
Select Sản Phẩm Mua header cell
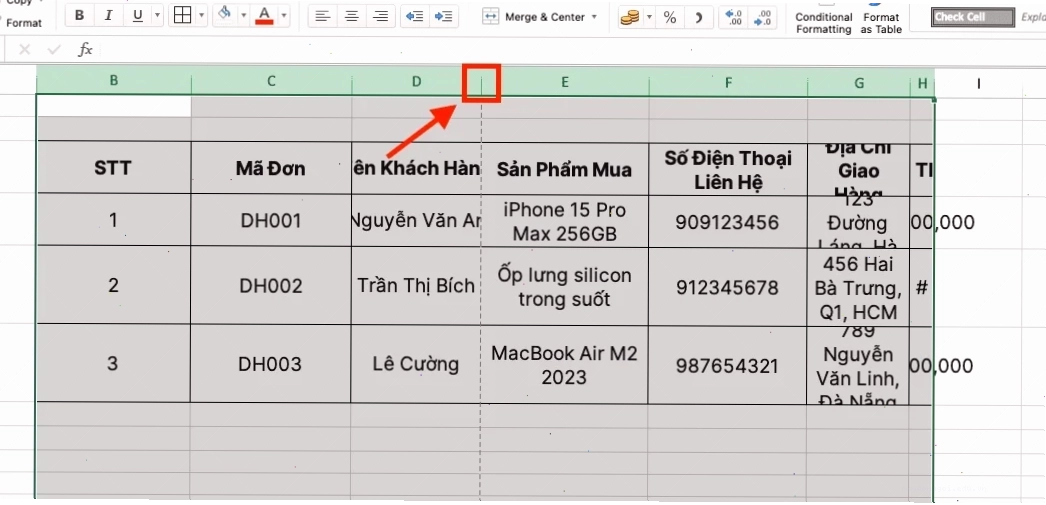(564, 169)
